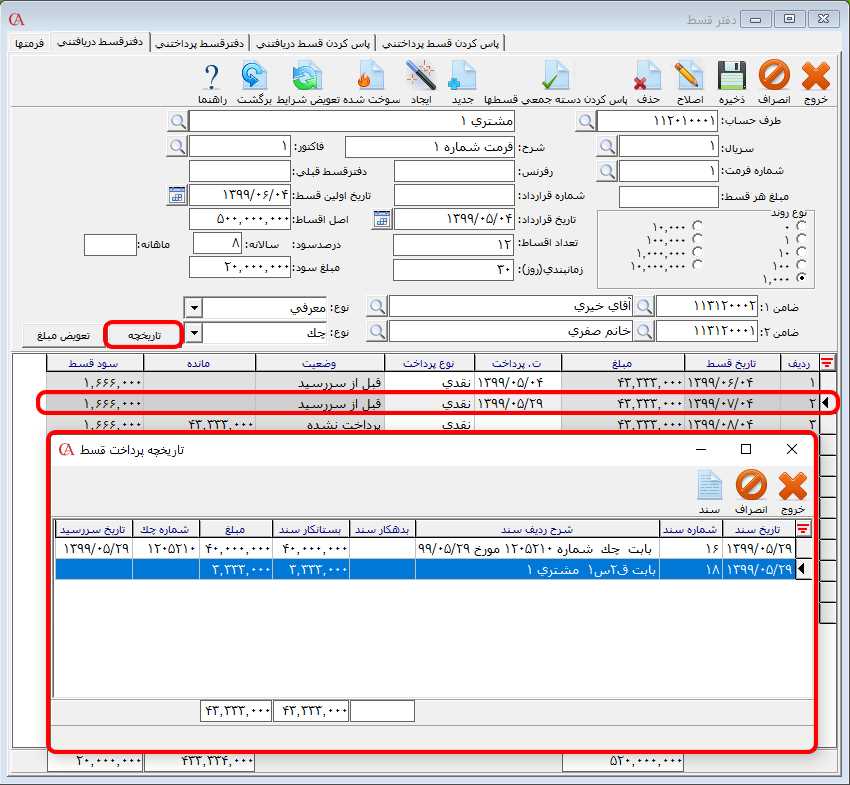Click the تعویض مبلغ button
850x785 pixels.
click(63, 334)
